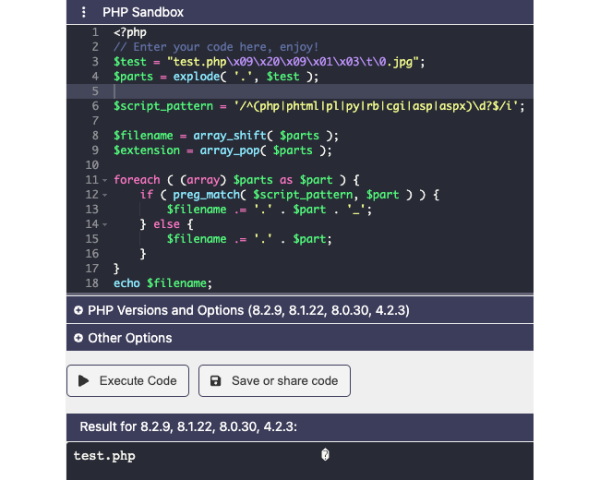Open Save or share code
The image size is (600, 480).
point(274,380)
